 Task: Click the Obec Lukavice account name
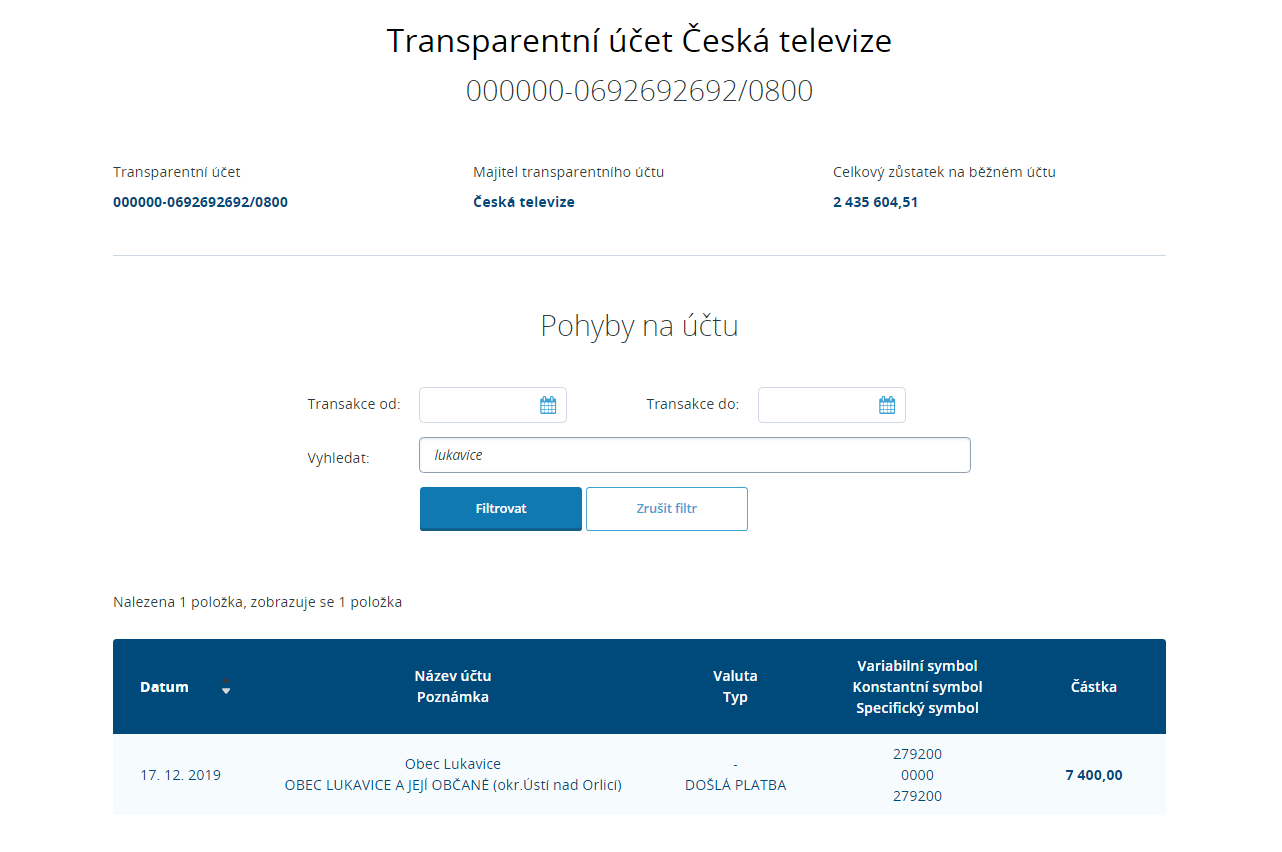(x=453, y=764)
